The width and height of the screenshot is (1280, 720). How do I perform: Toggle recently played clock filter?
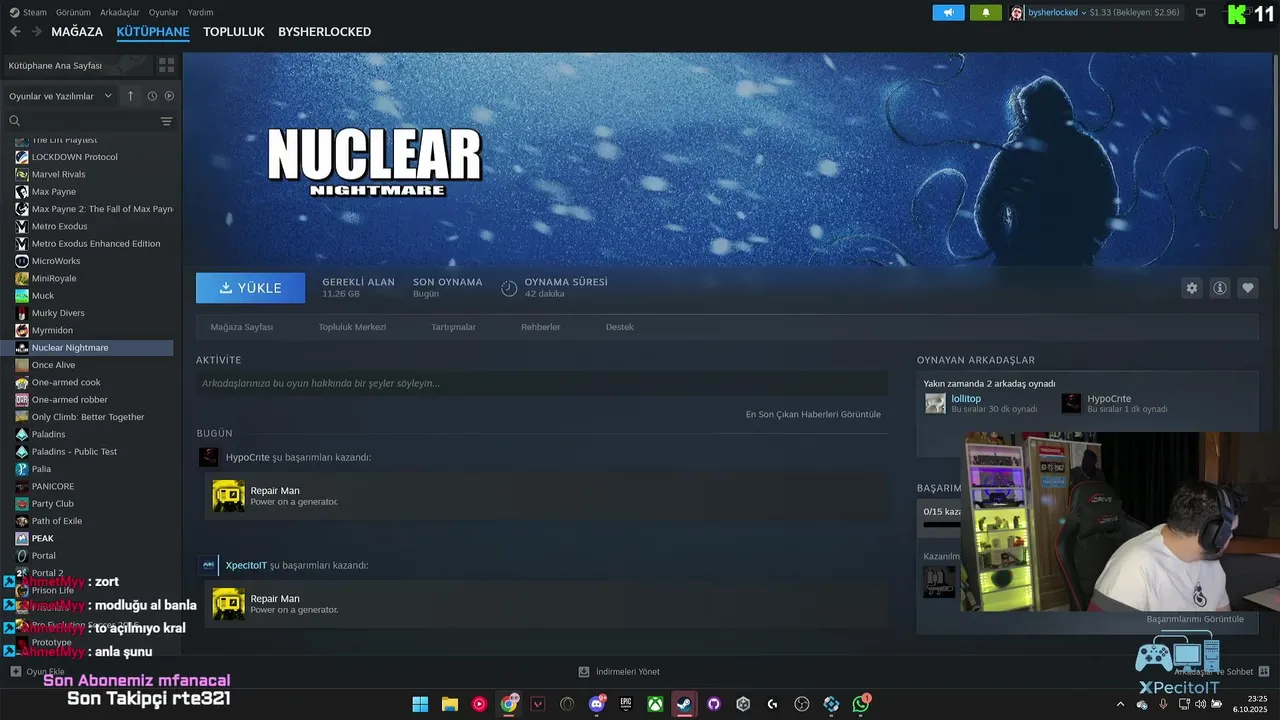pos(152,96)
